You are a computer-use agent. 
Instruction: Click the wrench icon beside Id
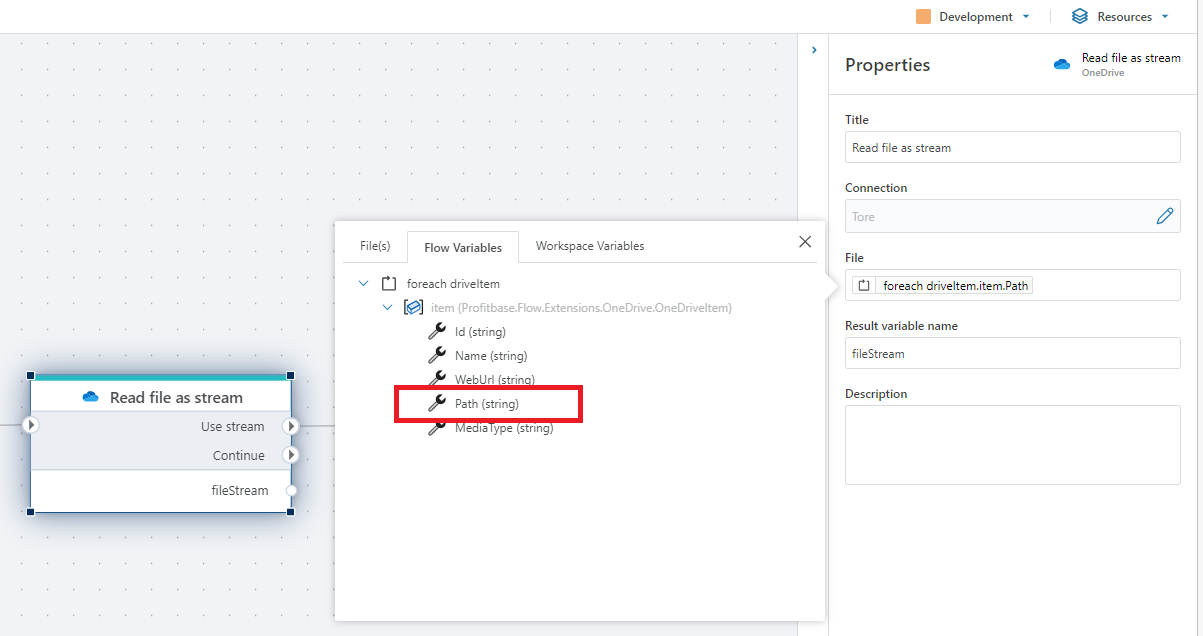(x=437, y=331)
